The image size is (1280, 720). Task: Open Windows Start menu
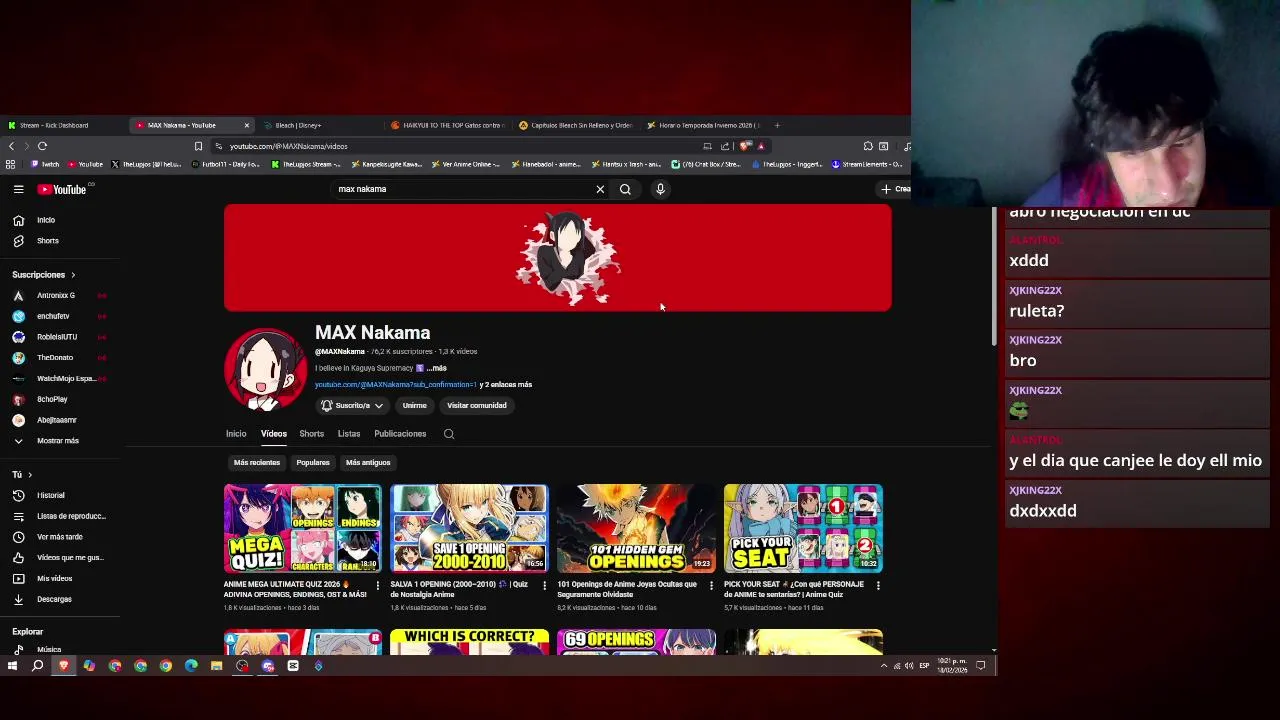click(x=12, y=666)
